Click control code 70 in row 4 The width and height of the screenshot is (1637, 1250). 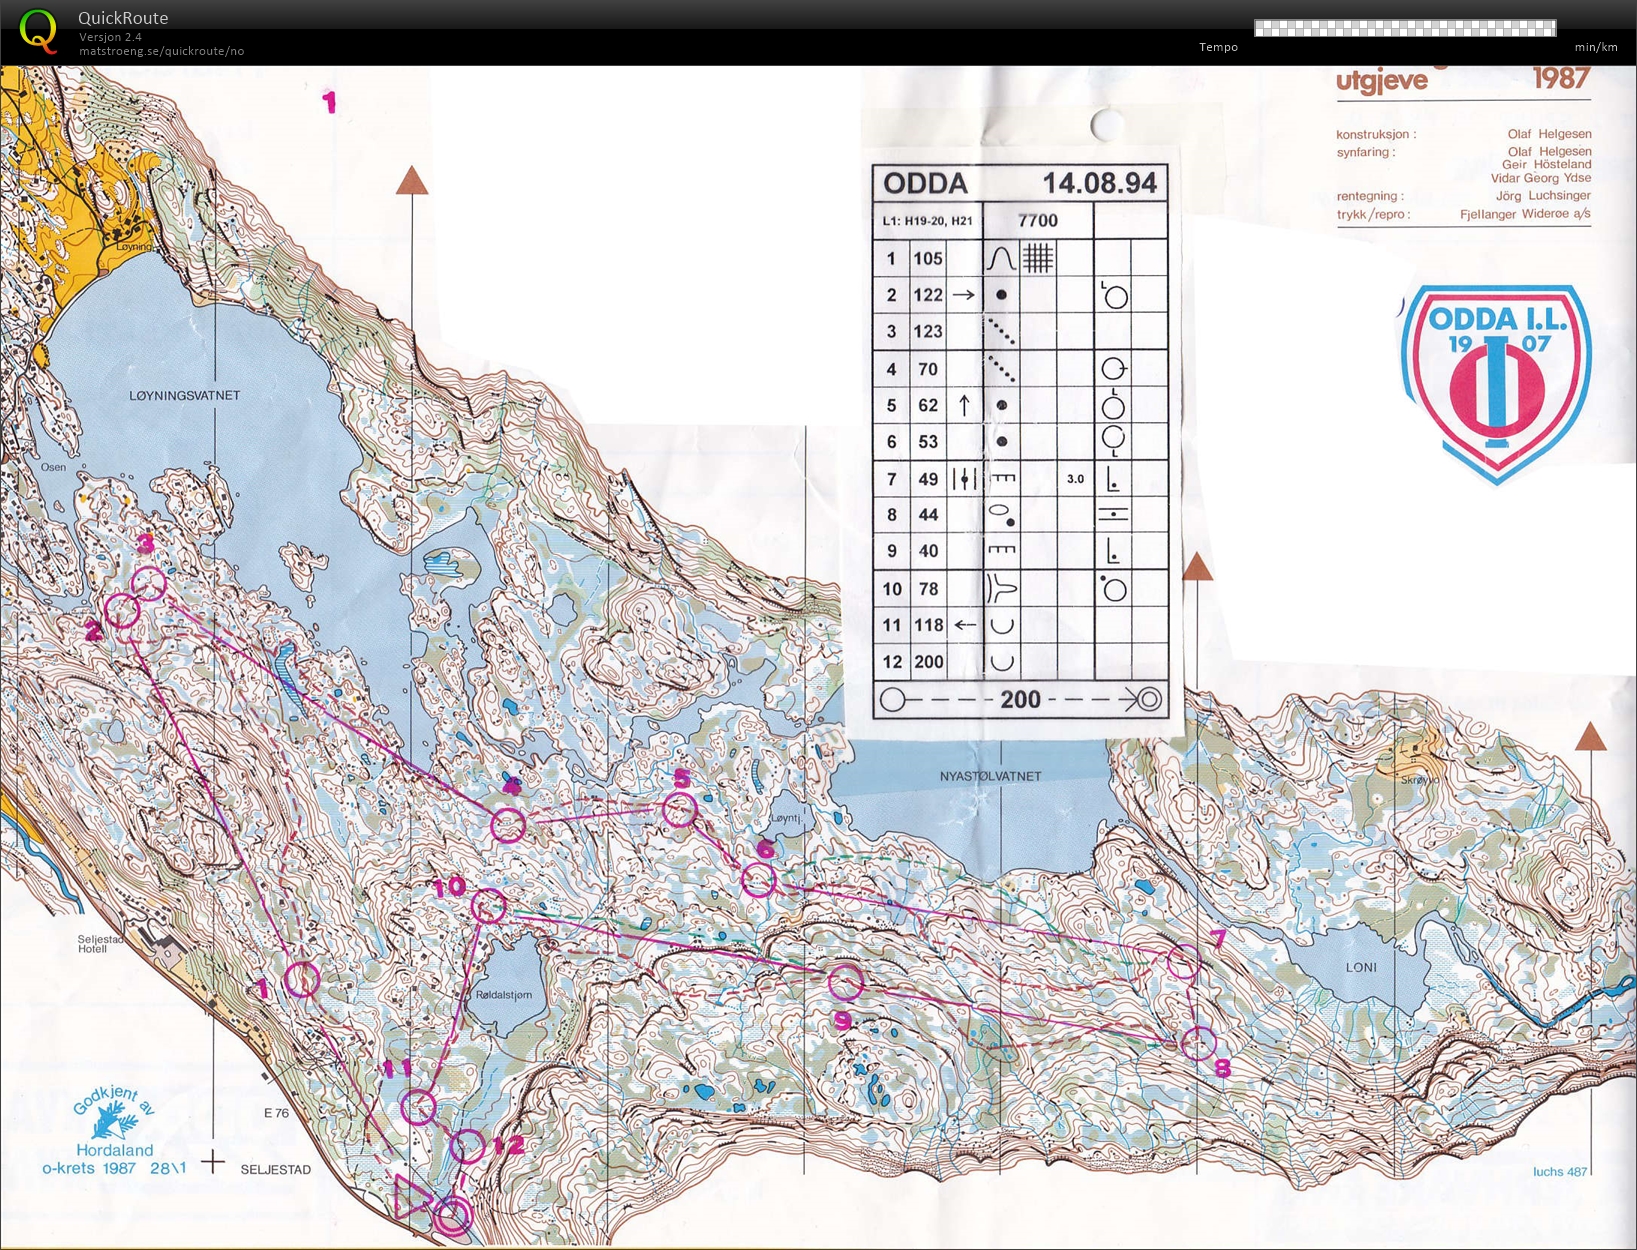coord(928,369)
